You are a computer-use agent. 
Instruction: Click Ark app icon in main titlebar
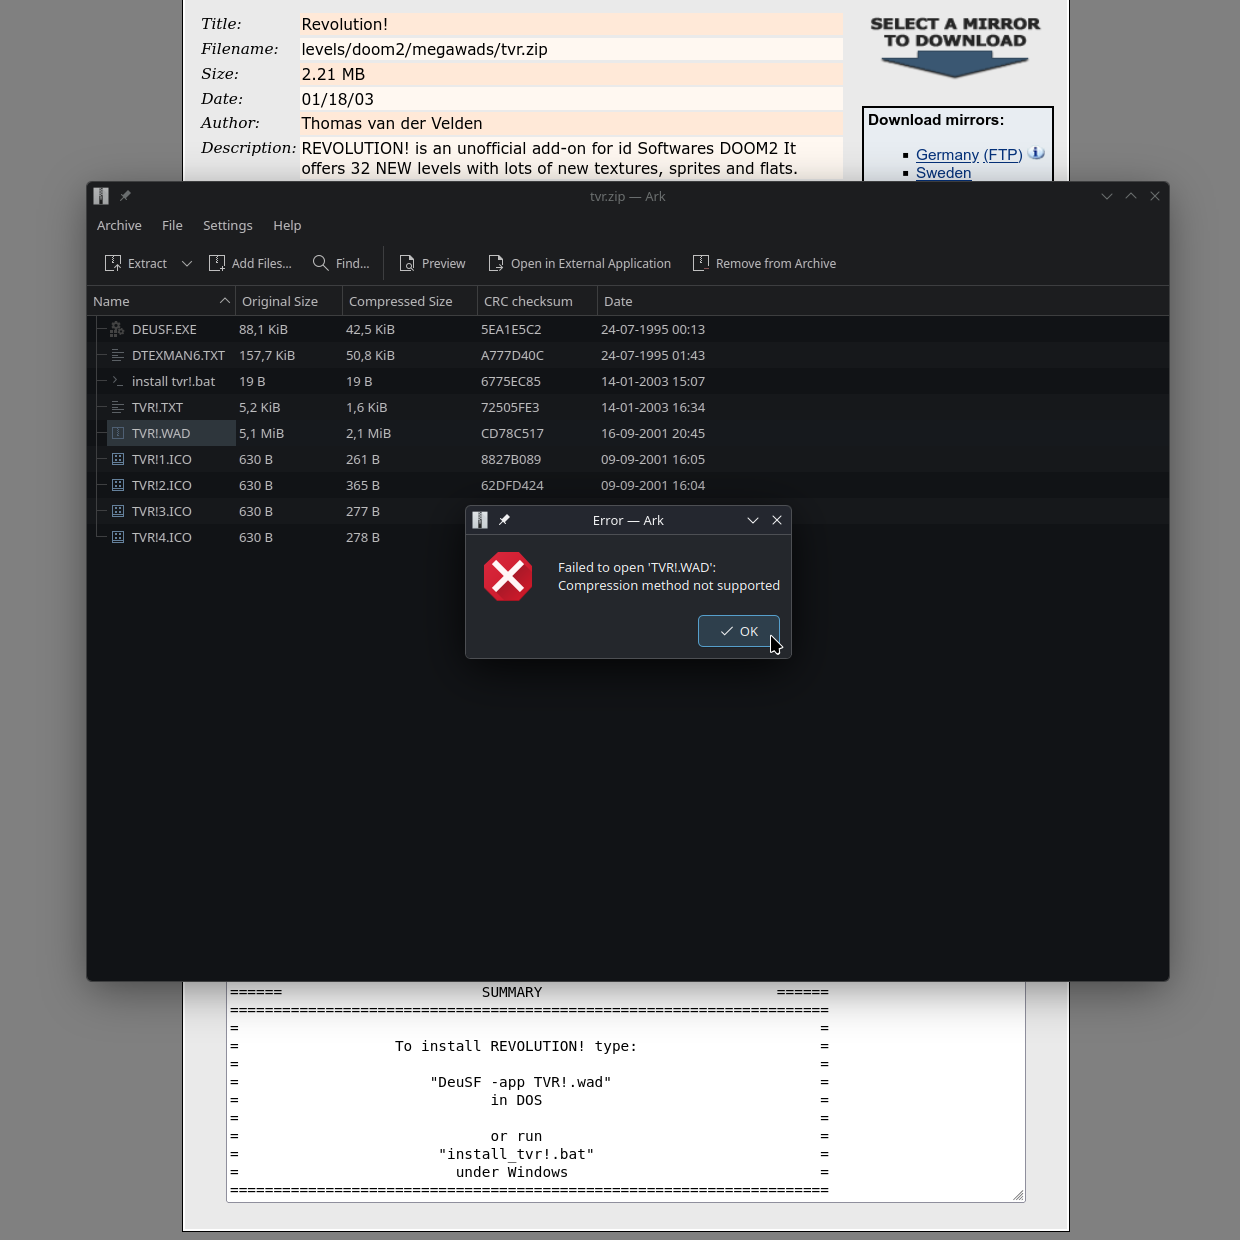coord(101,196)
